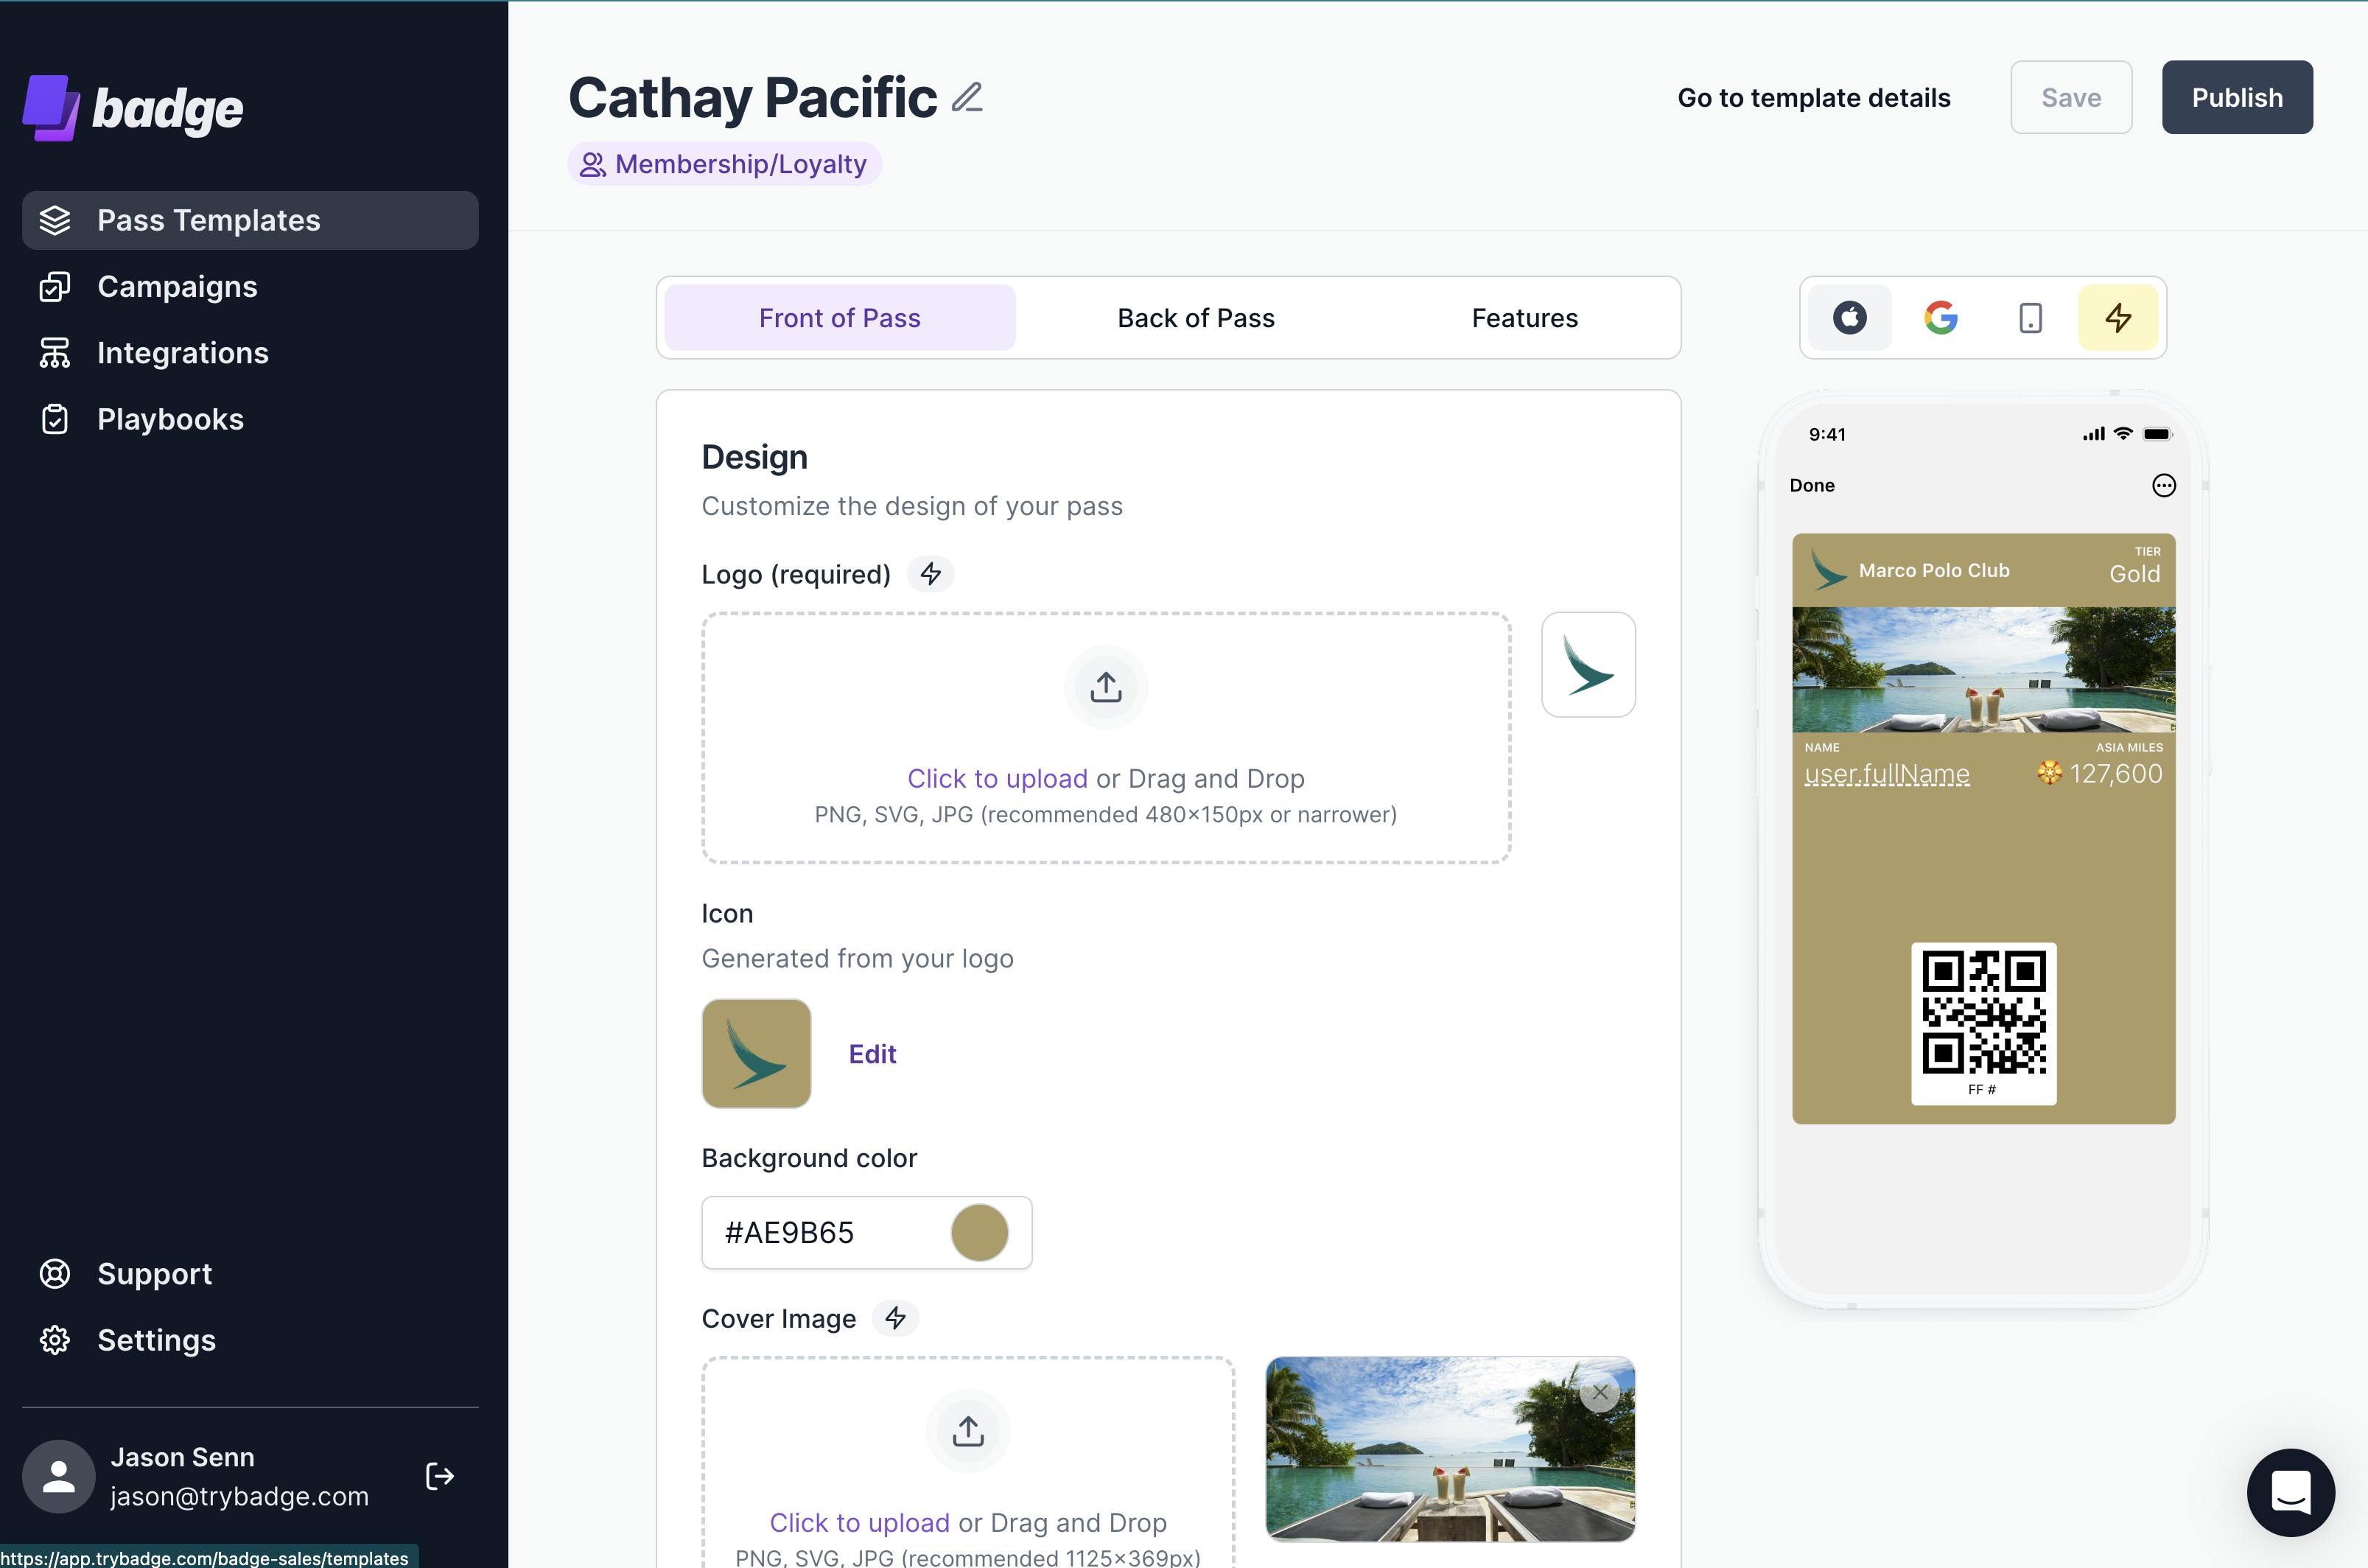Edit the Cathay Pacific title with pencil icon
This screenshot has height=1568, width=2368.
pyautogui.click(x=967, y=97)
